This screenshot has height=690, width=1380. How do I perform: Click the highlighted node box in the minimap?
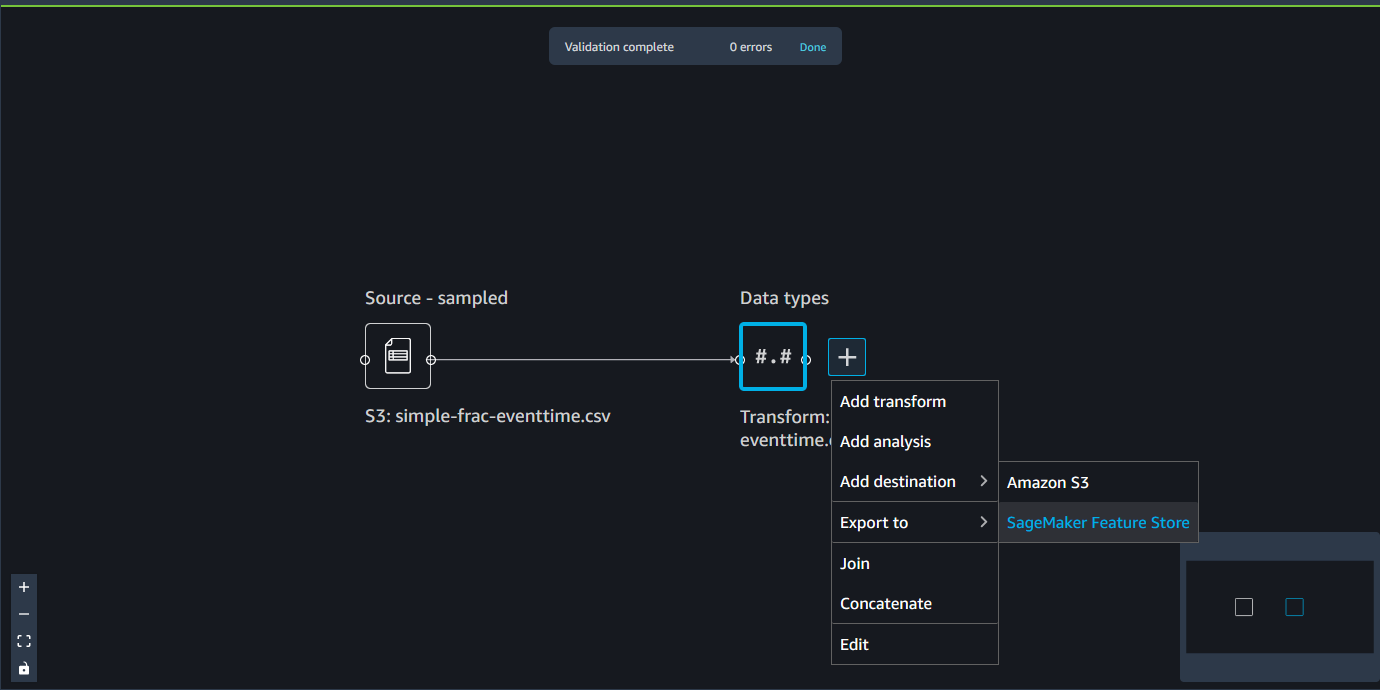1294,606
